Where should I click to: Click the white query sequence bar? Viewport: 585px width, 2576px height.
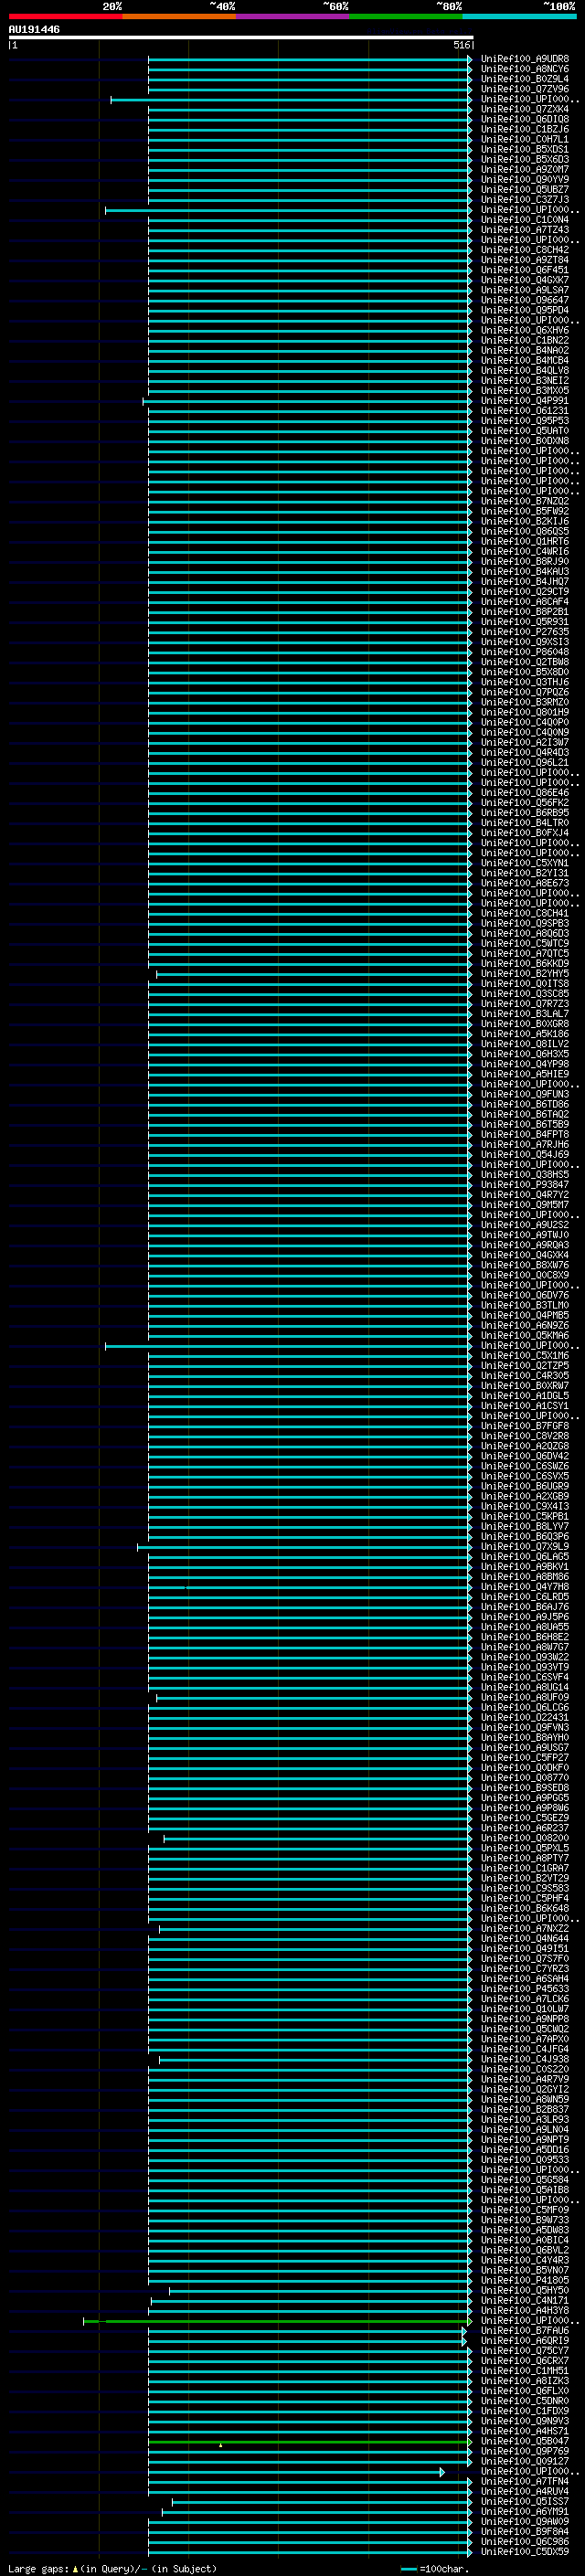[x=241, y=37]
